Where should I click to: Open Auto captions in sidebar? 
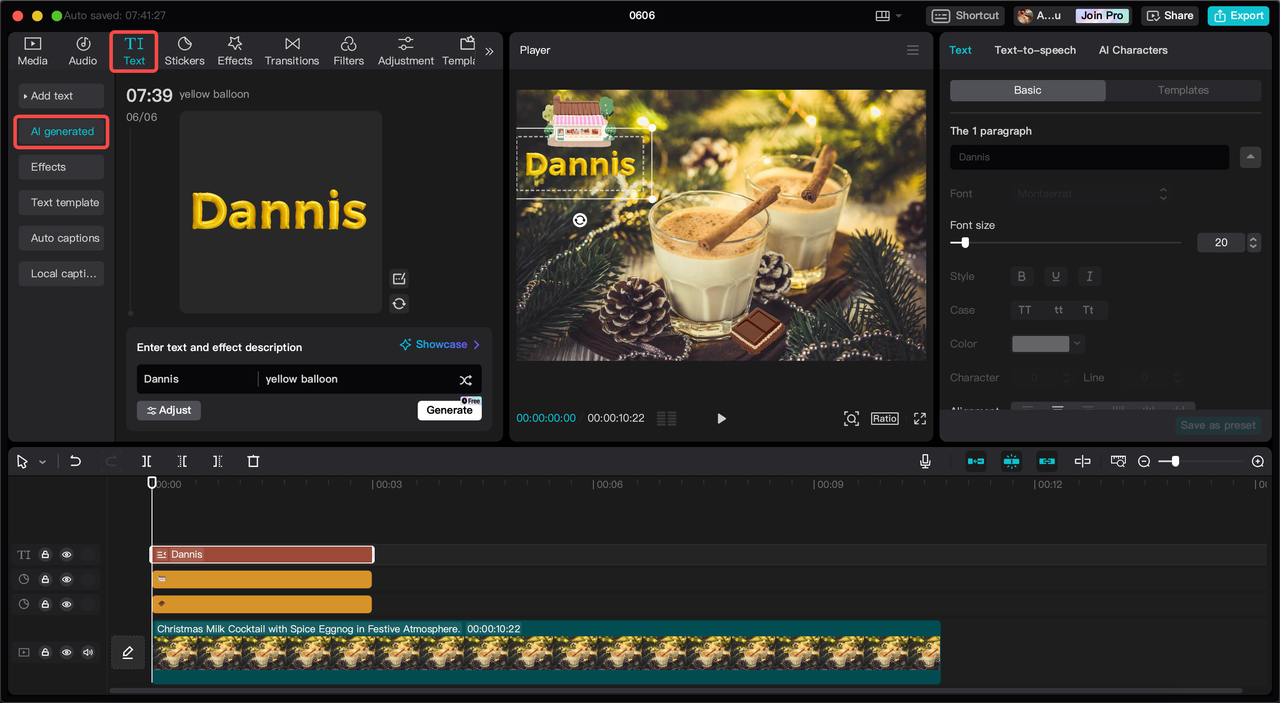pyautogui.click(x=61, y=238)
